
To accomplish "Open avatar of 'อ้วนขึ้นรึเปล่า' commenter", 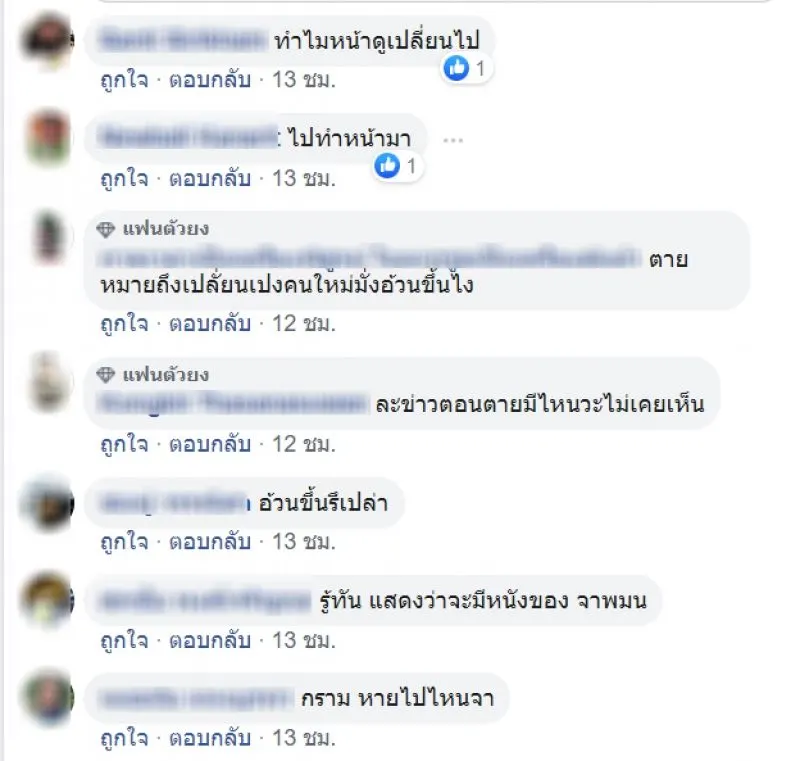I will pyautogui.click(x=47, y=504).
